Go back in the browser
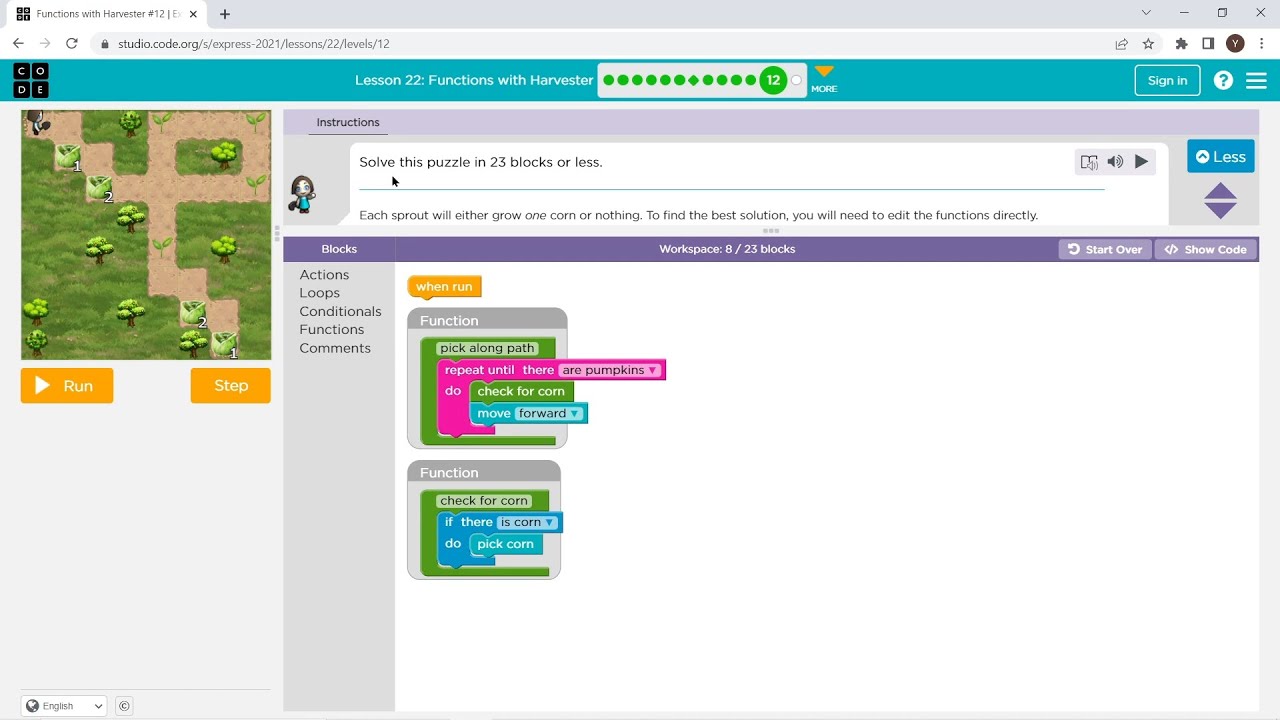This screenshot has width=1280, height=720. pos(18,43)
